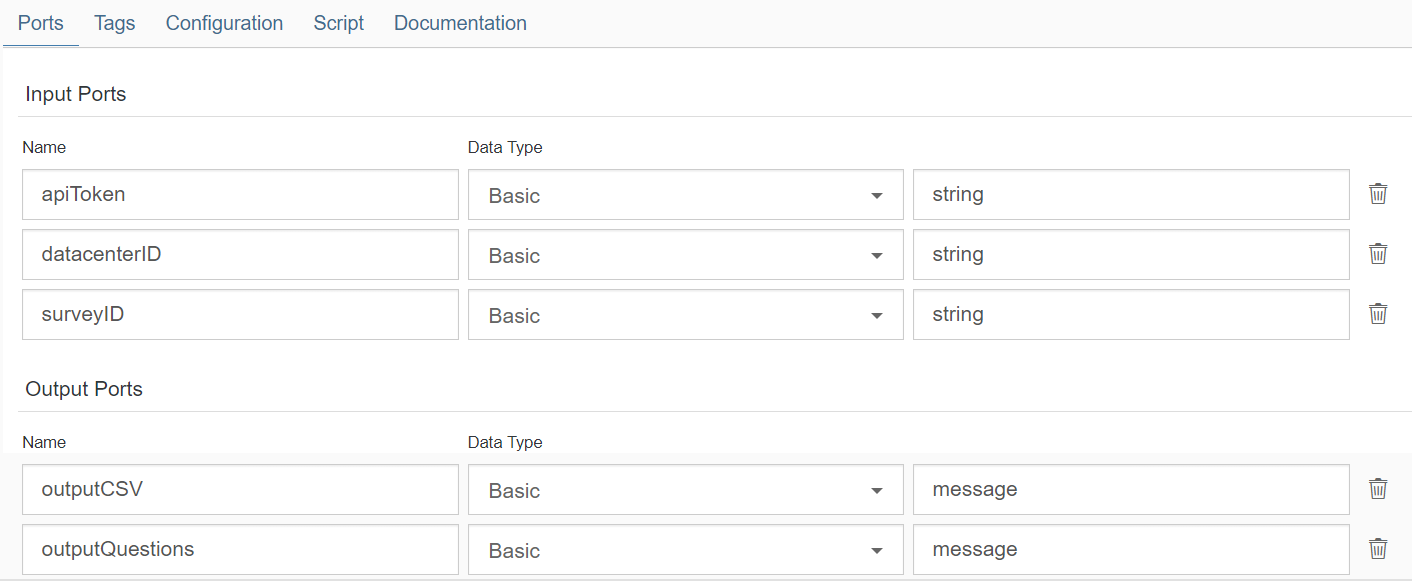
Task: Expand Data Type dropdown for datacenterID
Action: pyautogui.click(x=685, y=255)
